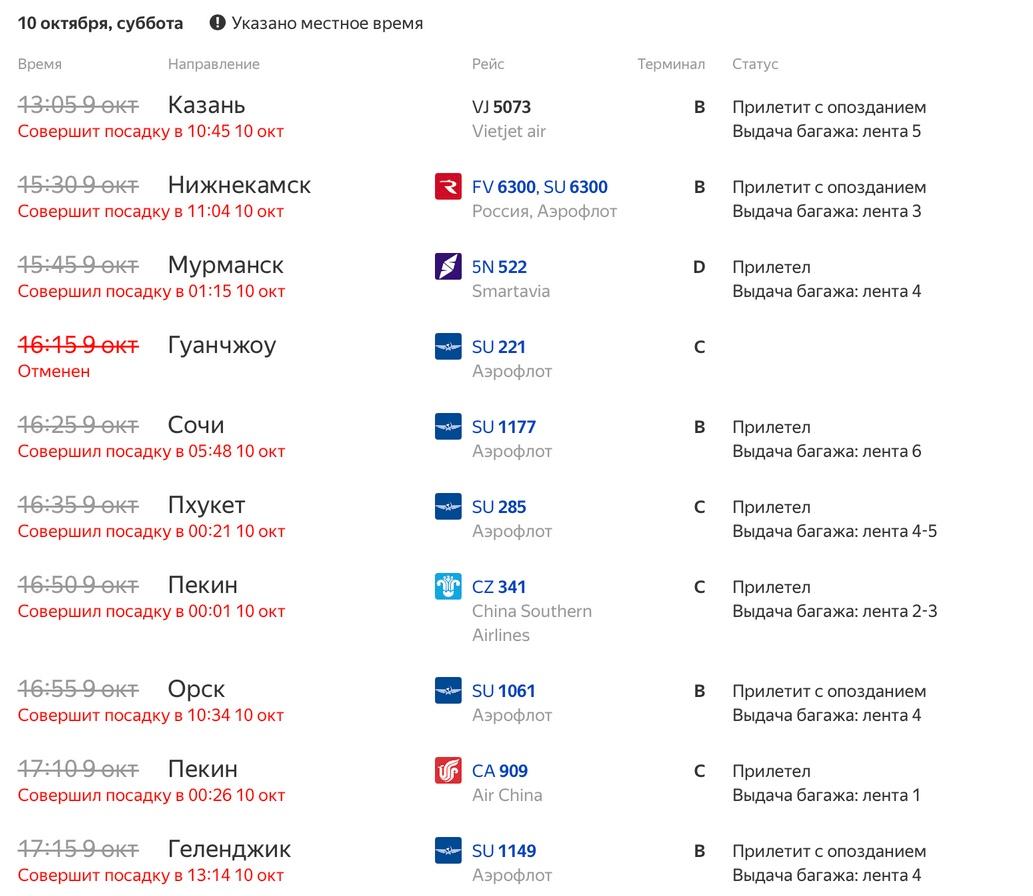Viewport: 1033px width, 896px height.
Task: Click the Aeroflot logo beside SU 1177
Action: (x=448, y=426)
